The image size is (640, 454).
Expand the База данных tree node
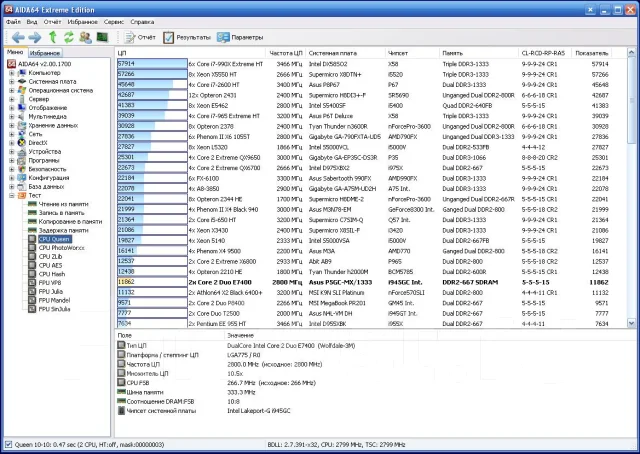pyautogui.click(x=12, y=187)
